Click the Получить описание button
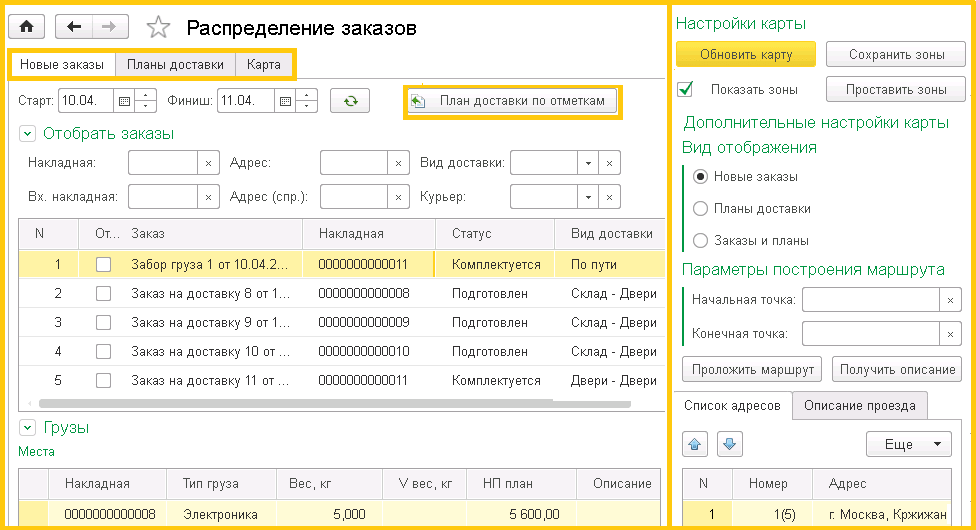The height and width of the screenshot is (530, 976). 897,370
